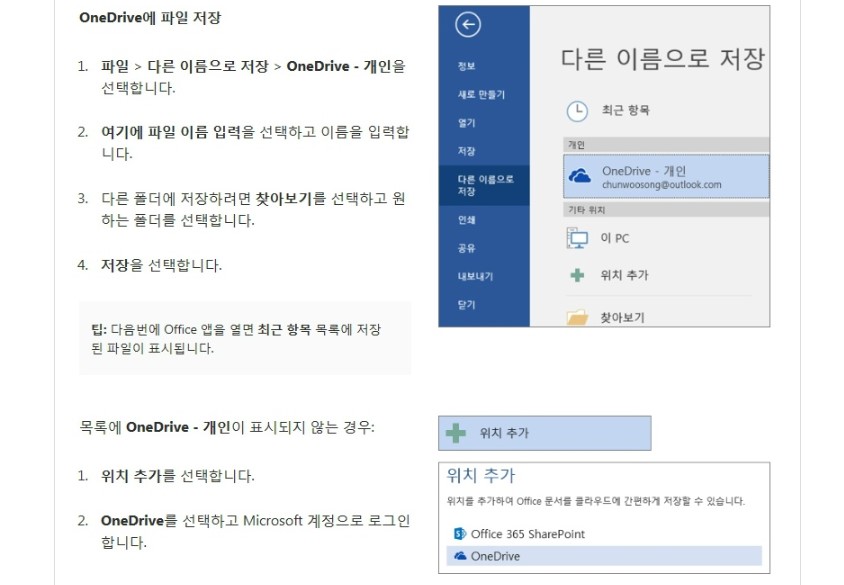The width and height of the screenshot is (844, 585).
Task: Click 목록에 OneDrive - 개인이 표시되지 않는 heading
Action: [227, 427]
